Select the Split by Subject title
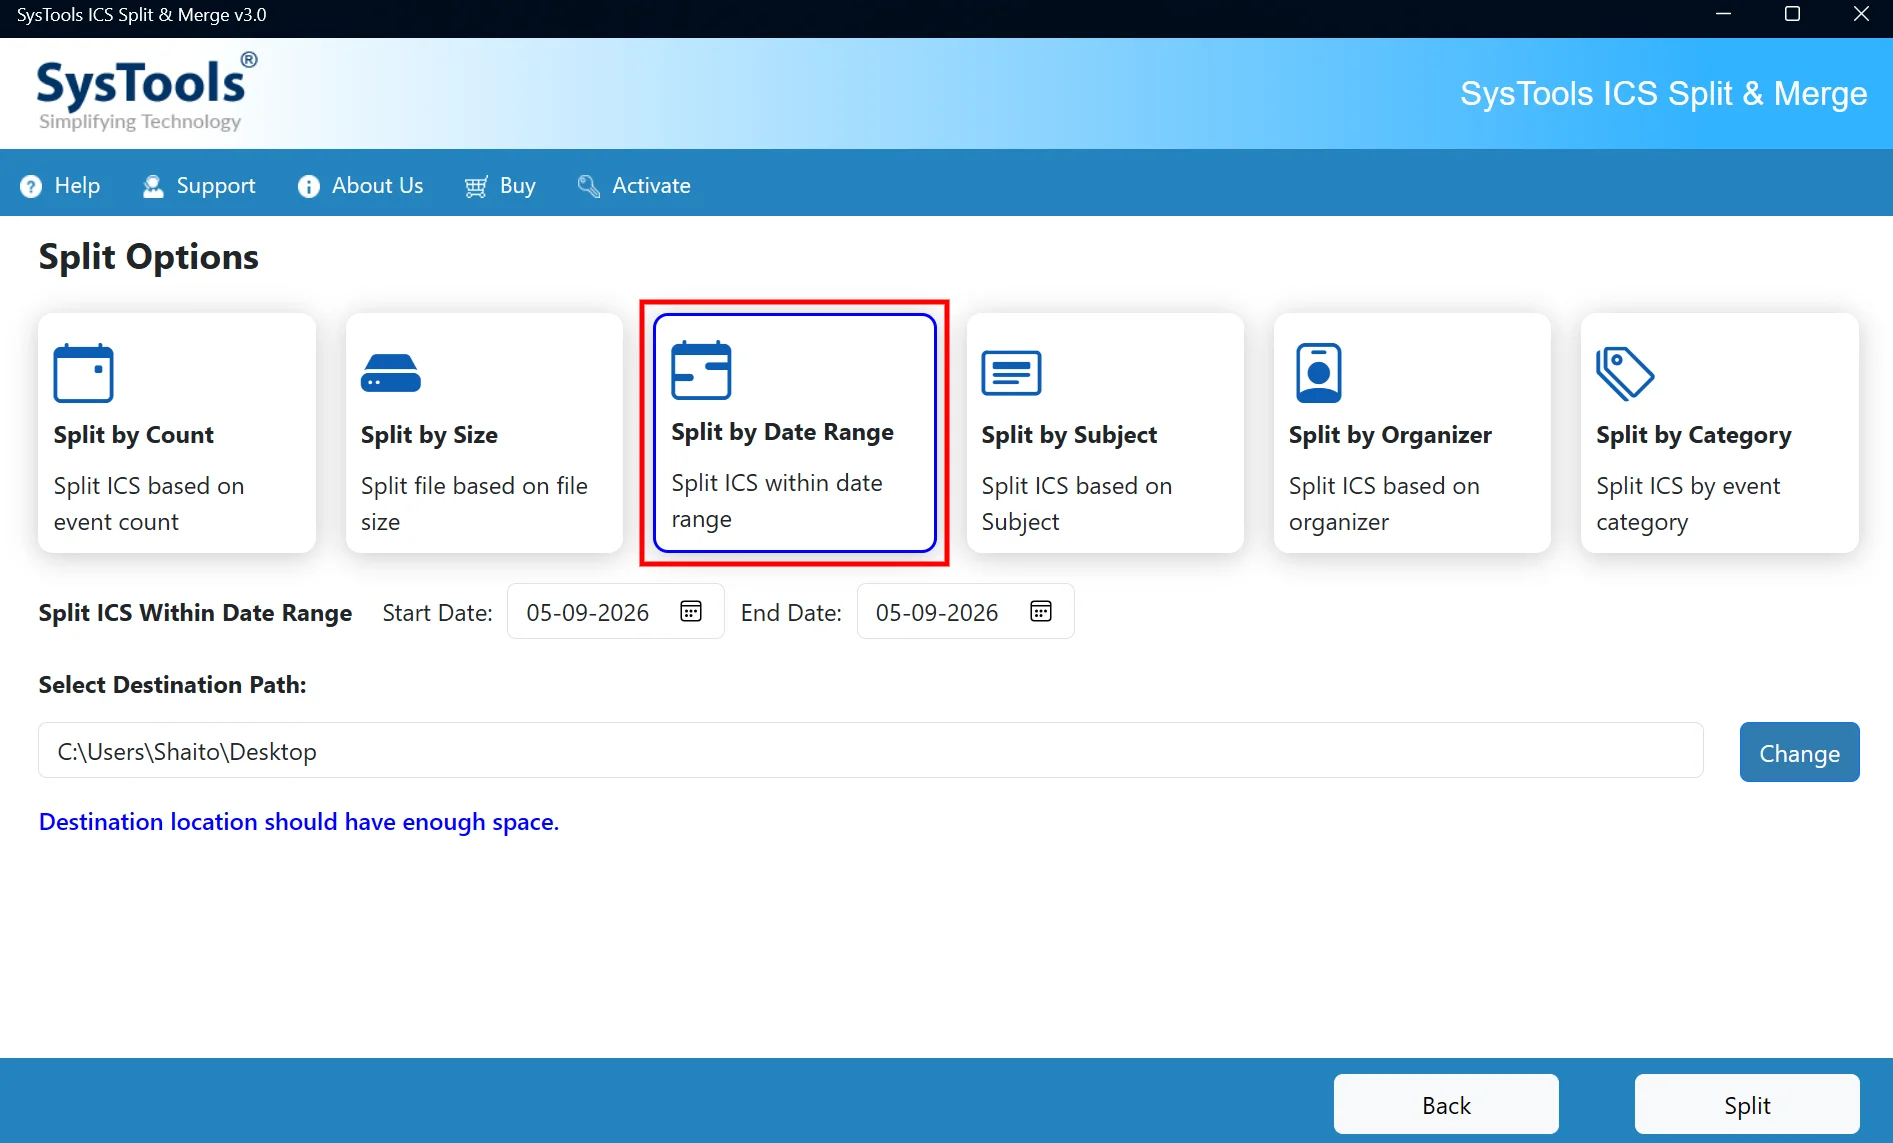 (1069, 435)
